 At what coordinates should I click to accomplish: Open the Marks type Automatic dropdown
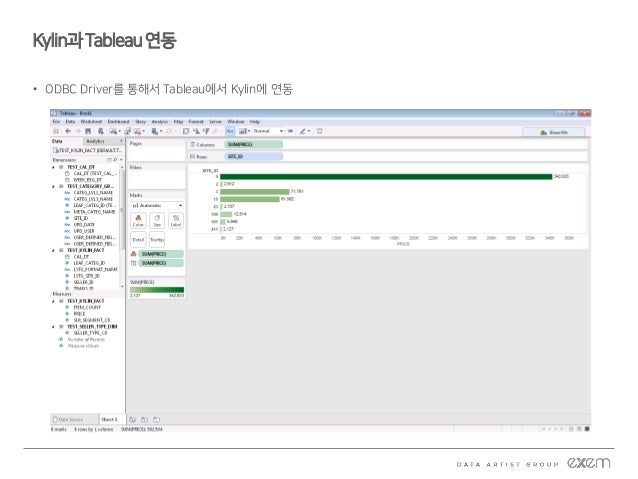(x=157, y=206)
